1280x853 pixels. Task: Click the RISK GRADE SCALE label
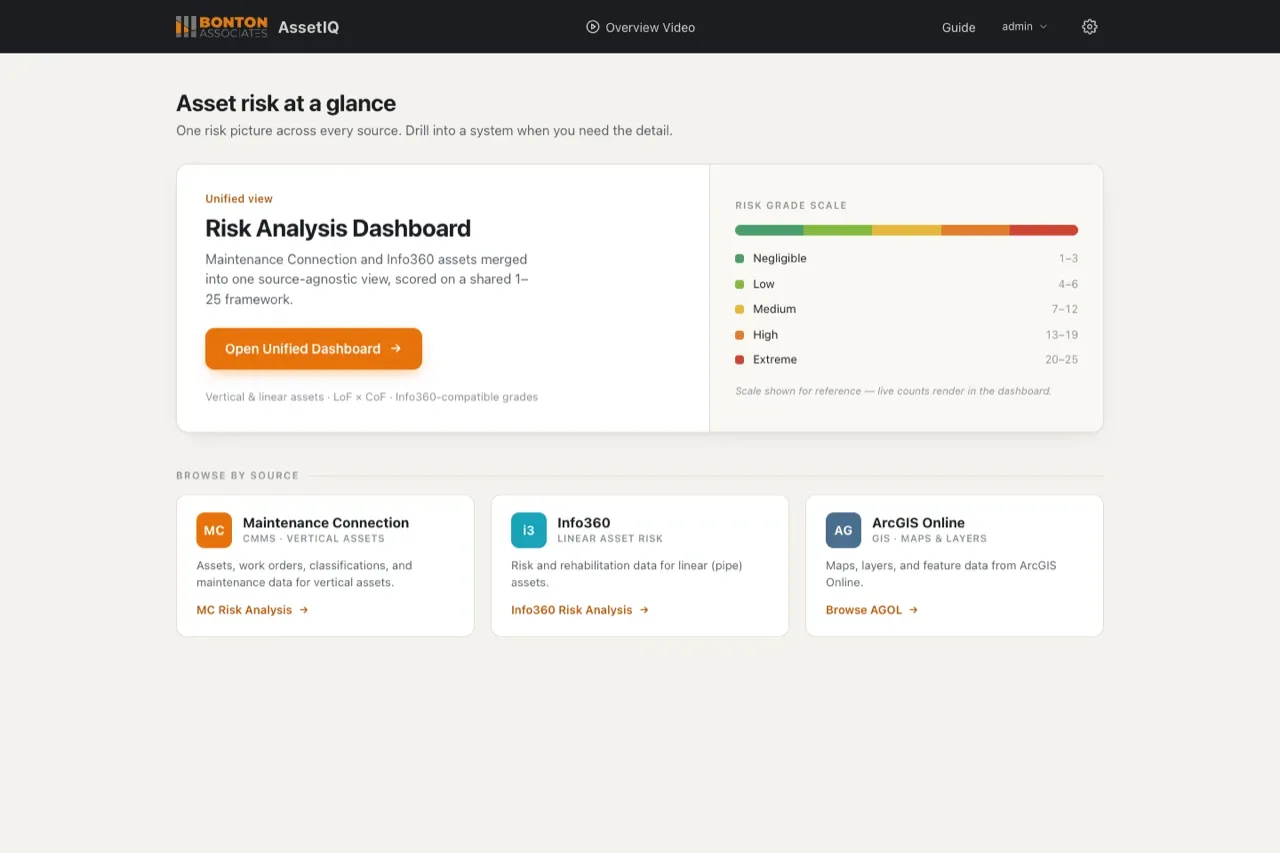pos(791,205)
